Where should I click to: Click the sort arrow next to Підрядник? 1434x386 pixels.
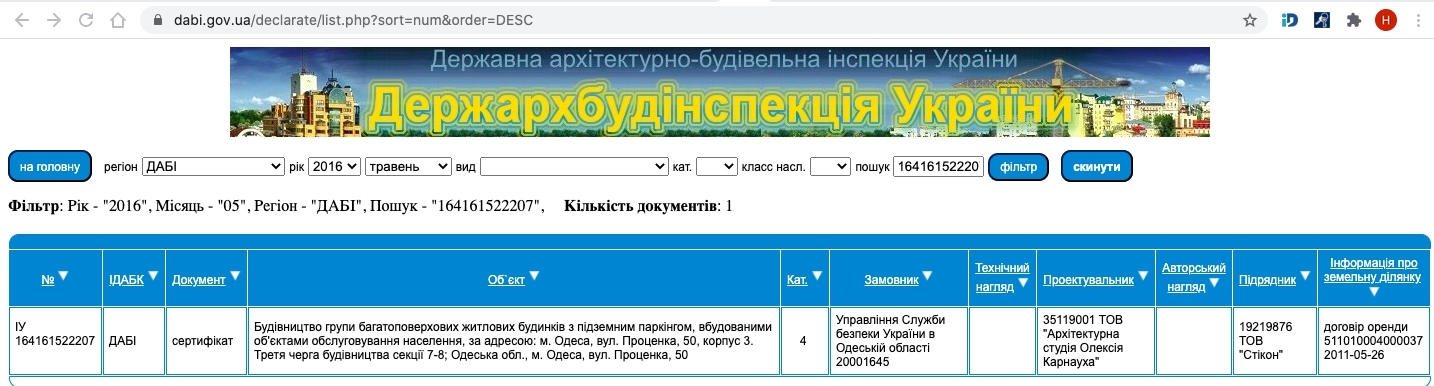(x=1306, y=276)
